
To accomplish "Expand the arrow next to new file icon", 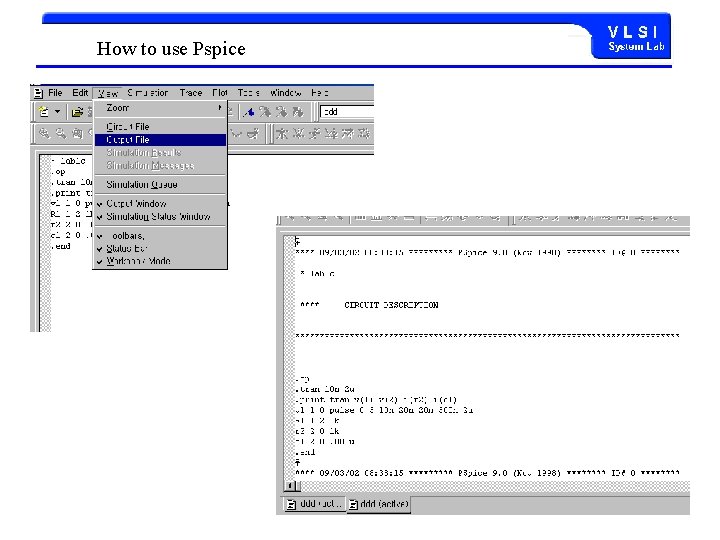I will click(x=57, y=112).
